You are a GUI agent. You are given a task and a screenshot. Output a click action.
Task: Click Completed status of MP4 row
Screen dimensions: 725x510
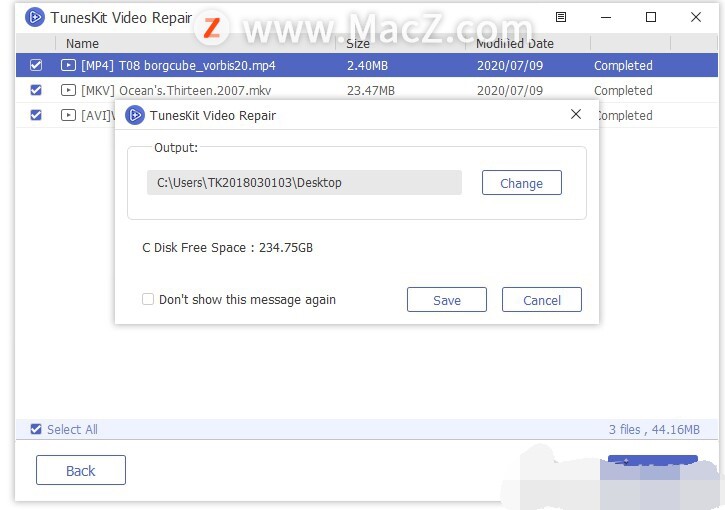tap(623, 66)
